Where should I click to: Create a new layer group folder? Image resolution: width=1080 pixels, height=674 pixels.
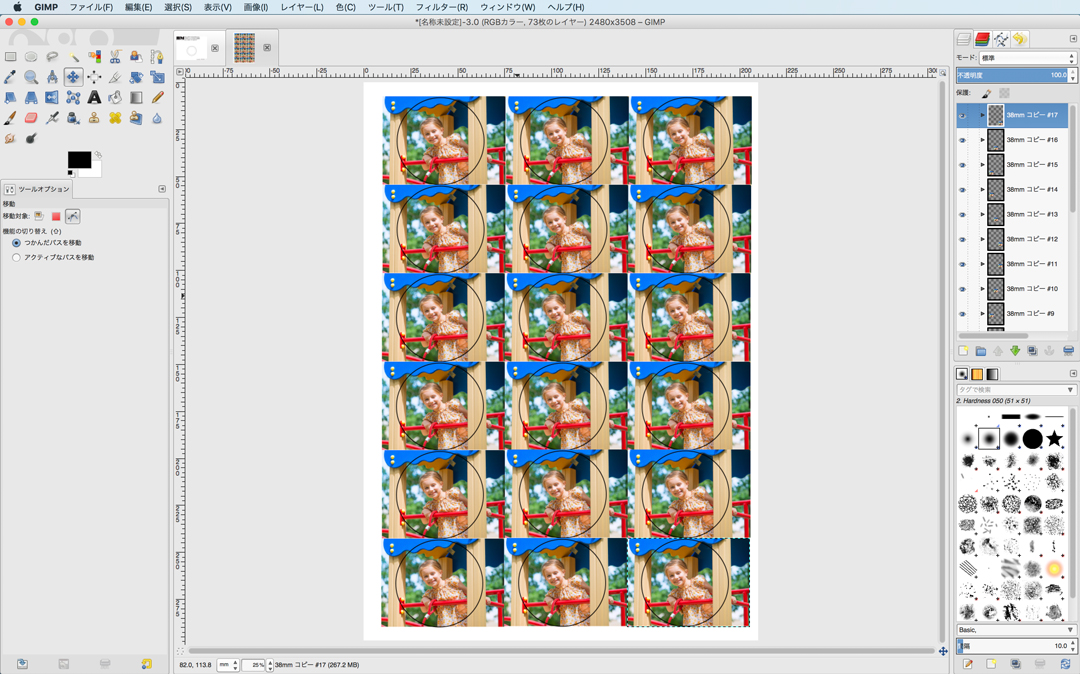coord(980,351)
